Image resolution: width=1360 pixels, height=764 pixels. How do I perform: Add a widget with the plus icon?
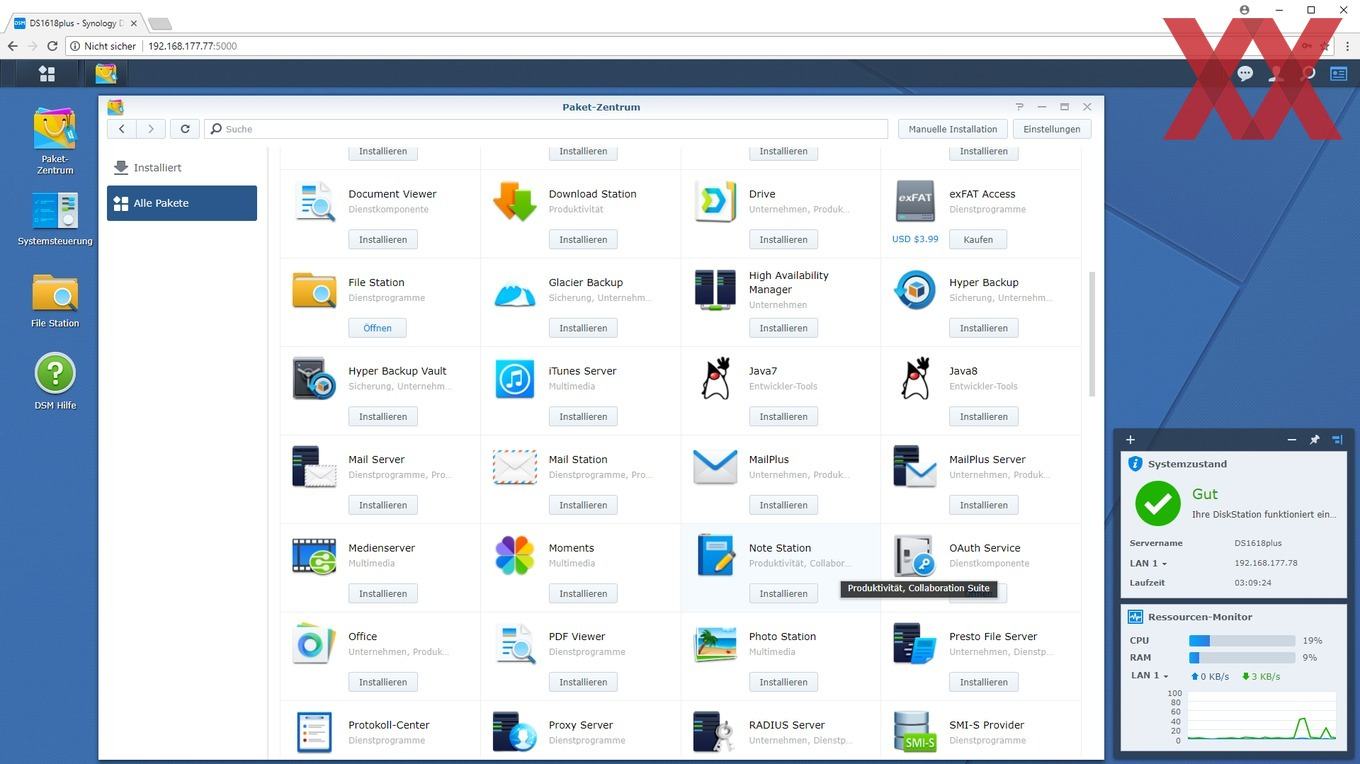tap(1130, 439)
